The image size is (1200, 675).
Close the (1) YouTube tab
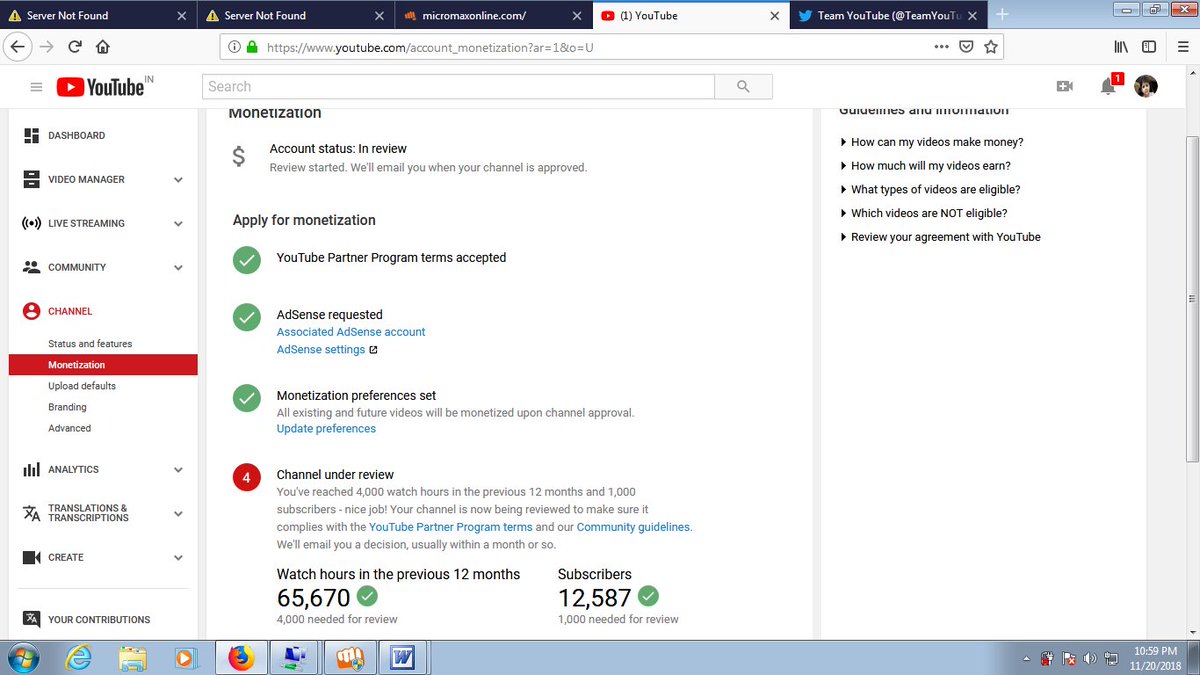pyautogui.click(x=774, y=16)
